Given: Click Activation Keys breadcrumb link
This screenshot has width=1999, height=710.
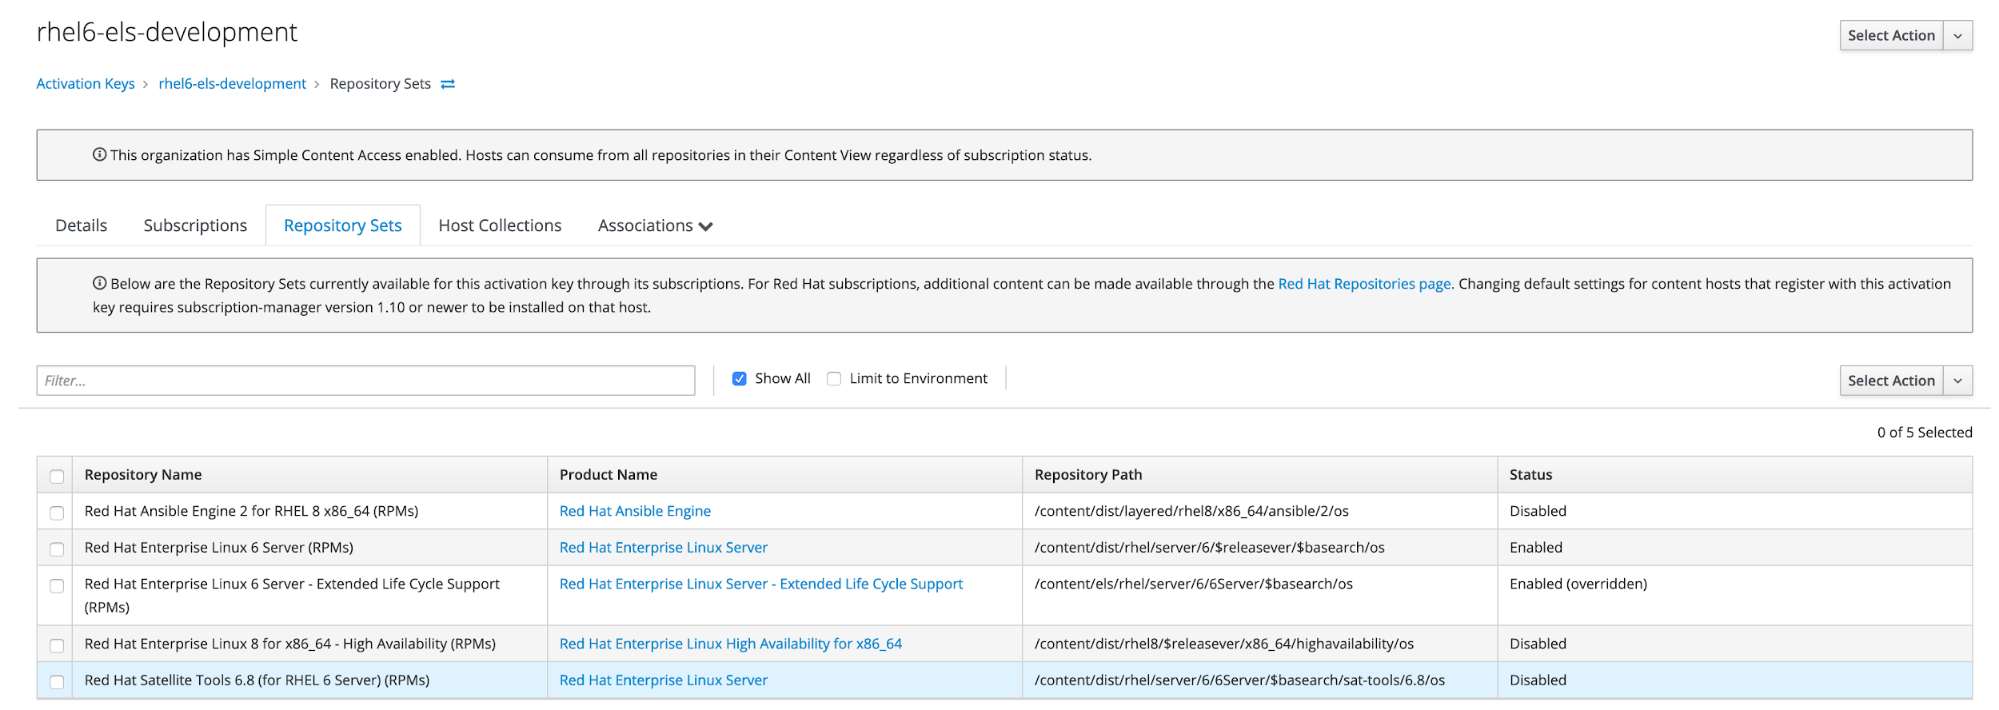Looking at the screenshot, I should click(x=85, y=84).
